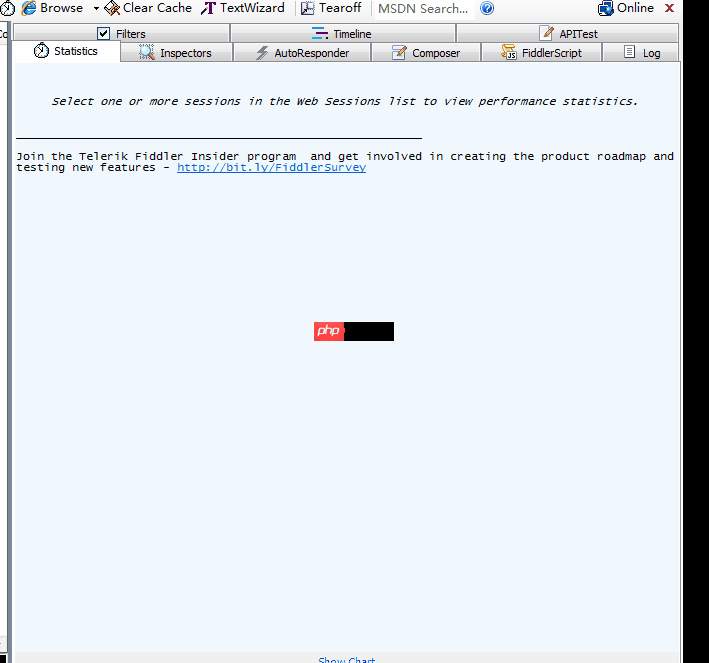Toggle the Filters tab checkbox
The image size is (709, 663).
click(x=104, y=33)
